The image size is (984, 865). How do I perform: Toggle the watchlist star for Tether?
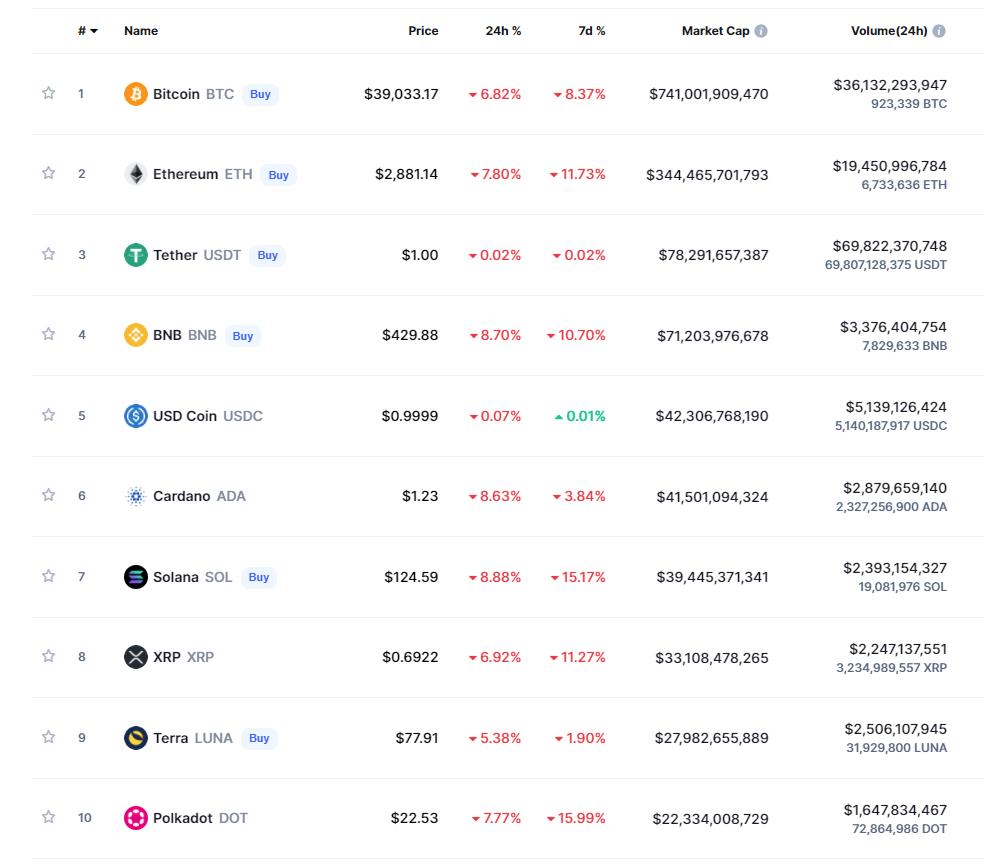coord(48,254)
